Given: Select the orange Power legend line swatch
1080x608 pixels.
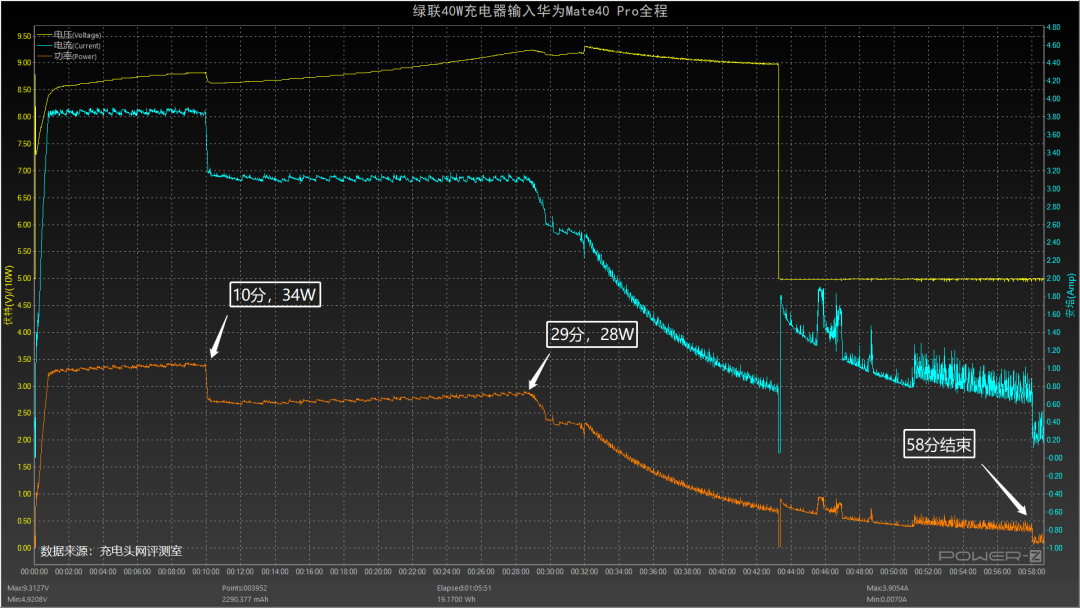Looking at the screenshot, I should [45, 56].
